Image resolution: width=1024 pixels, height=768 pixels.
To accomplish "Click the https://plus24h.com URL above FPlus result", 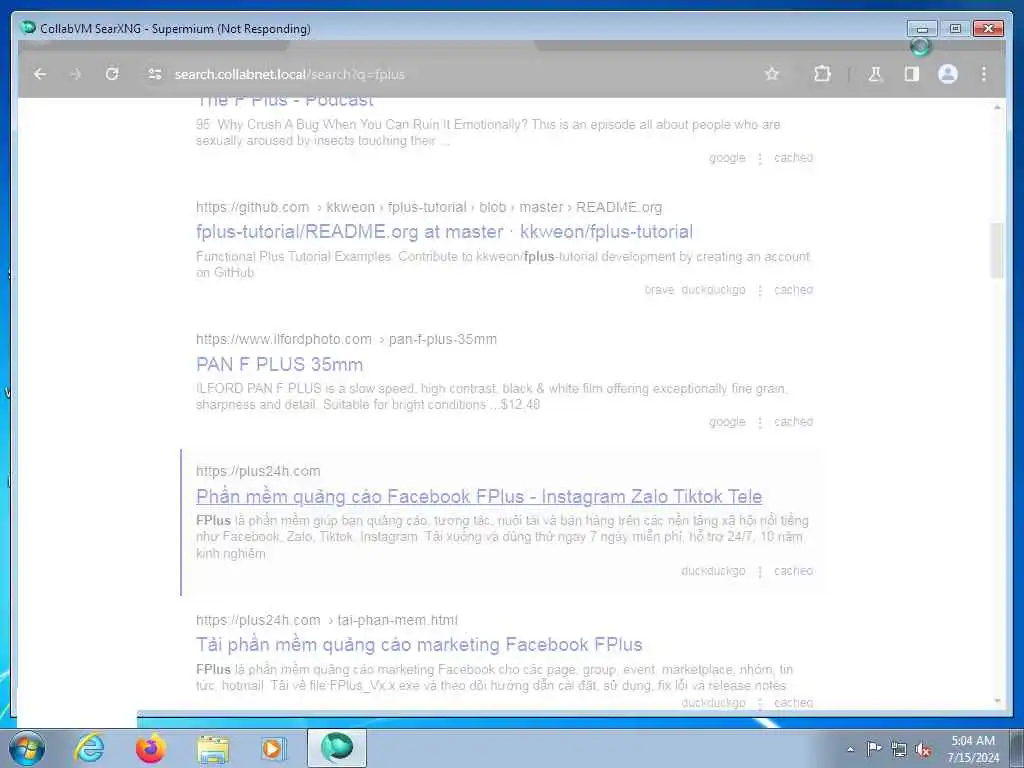I will point(258,471).
